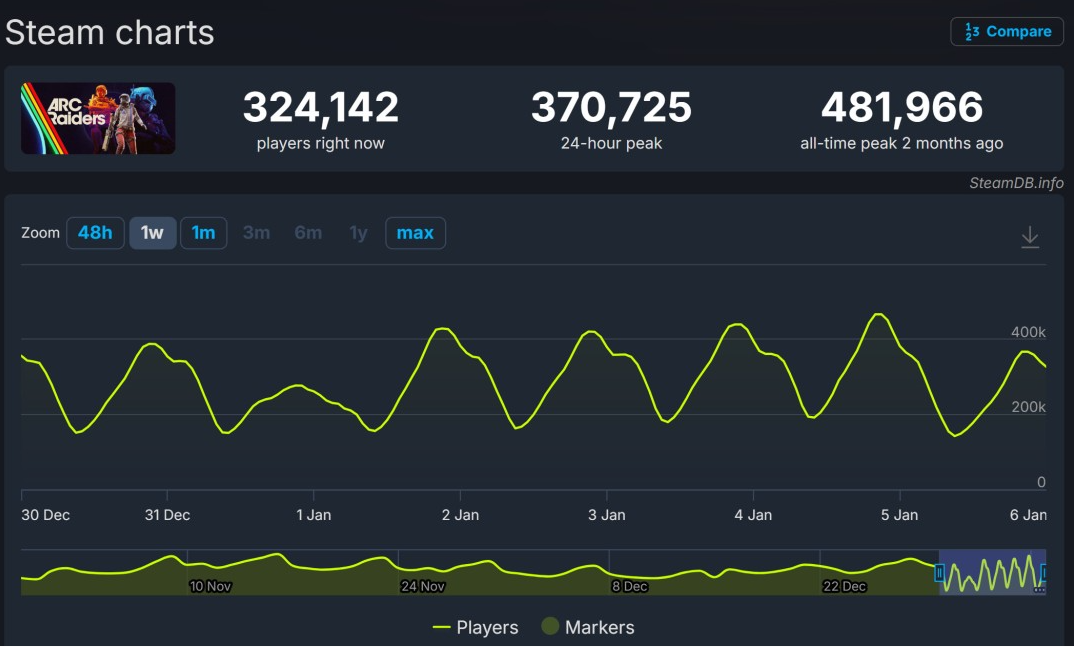Set chart zoom to 48h
The image size is (1074, 647).
pyautogui.click(x=95, y=233)
